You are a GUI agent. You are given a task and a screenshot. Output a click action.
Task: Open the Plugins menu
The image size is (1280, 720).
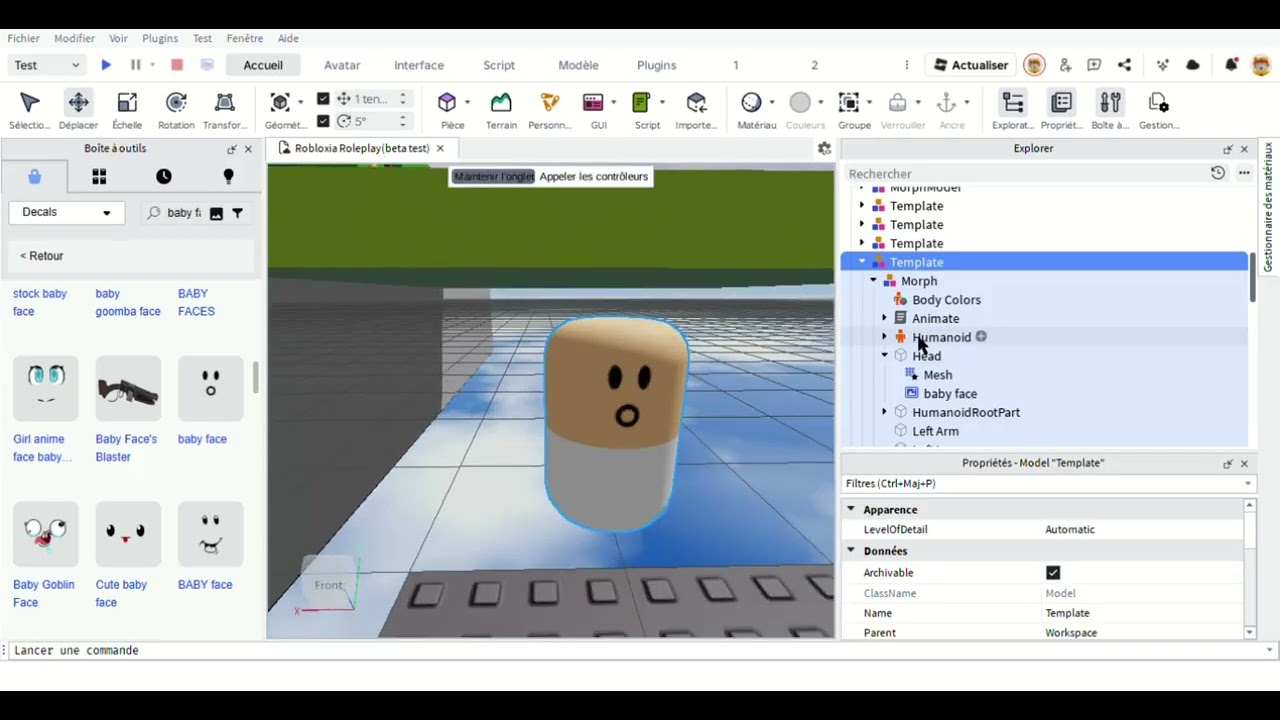tap(160, 38)
